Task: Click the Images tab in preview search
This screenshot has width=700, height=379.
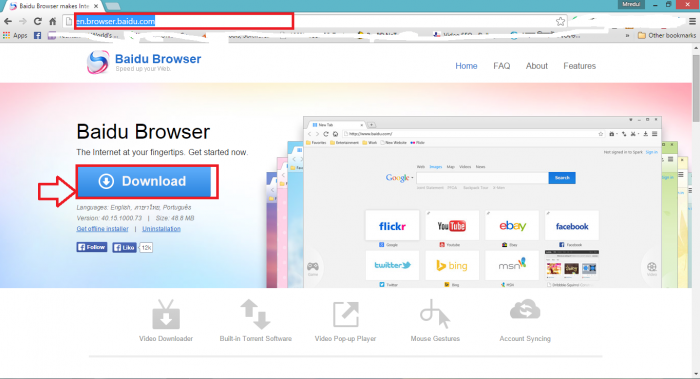Action: coord(435,167)
